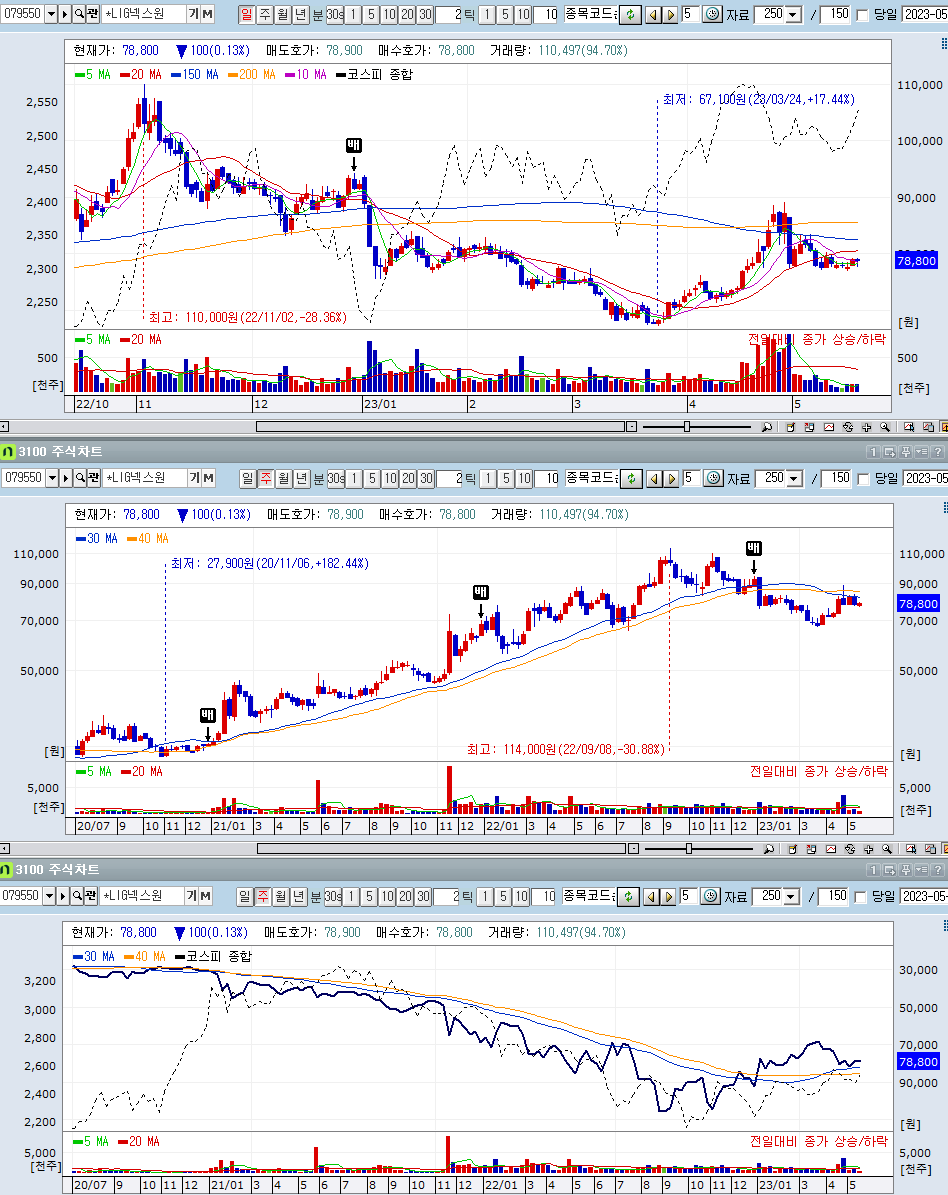Click the stock search magnifier in middle chart toolbar
Image resolution: width=948 pixels, height=1195 pixels.
tap(80, 478)
